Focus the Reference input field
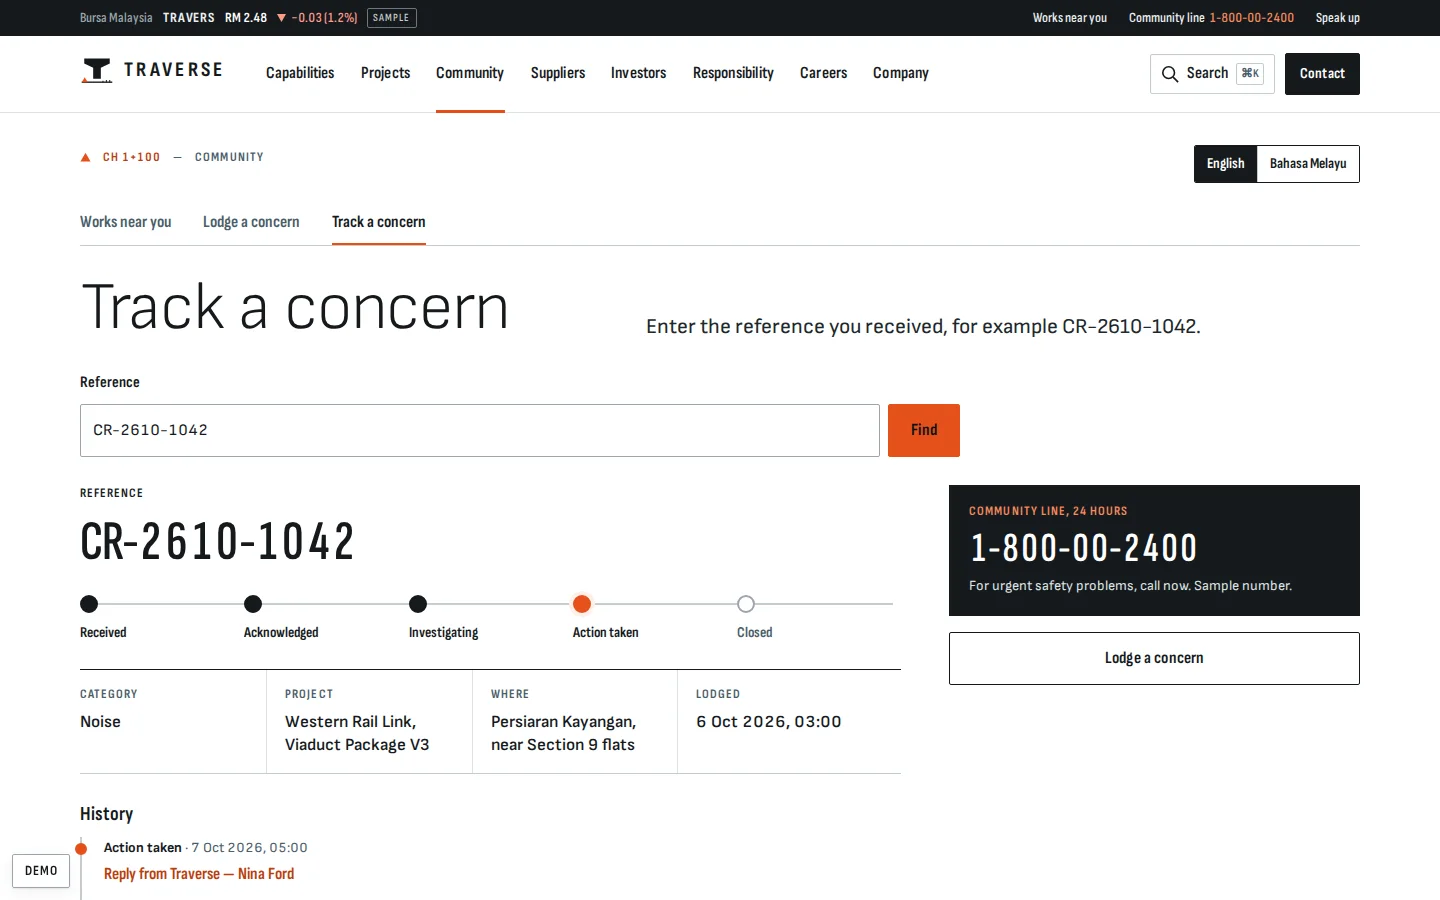 [x=480, y=430]
